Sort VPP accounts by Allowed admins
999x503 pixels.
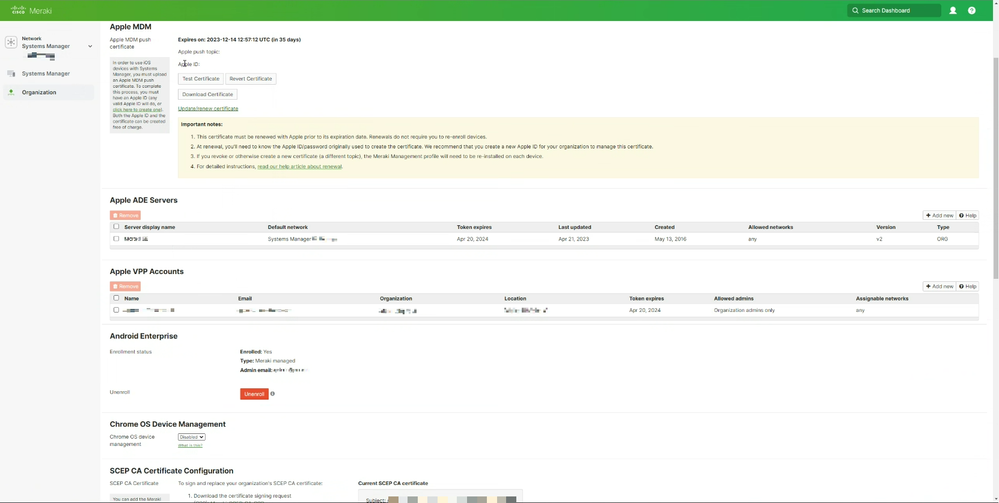(x=734, y=298)
